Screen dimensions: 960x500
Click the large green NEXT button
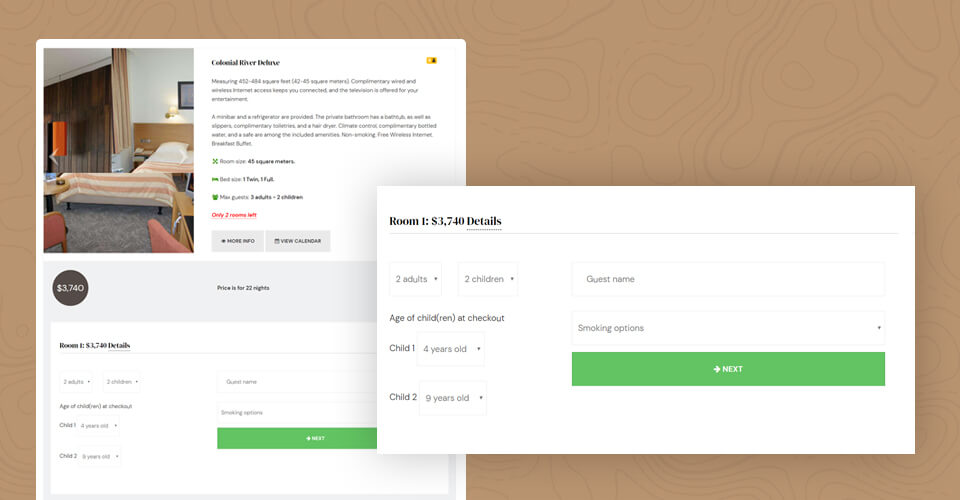728,369
